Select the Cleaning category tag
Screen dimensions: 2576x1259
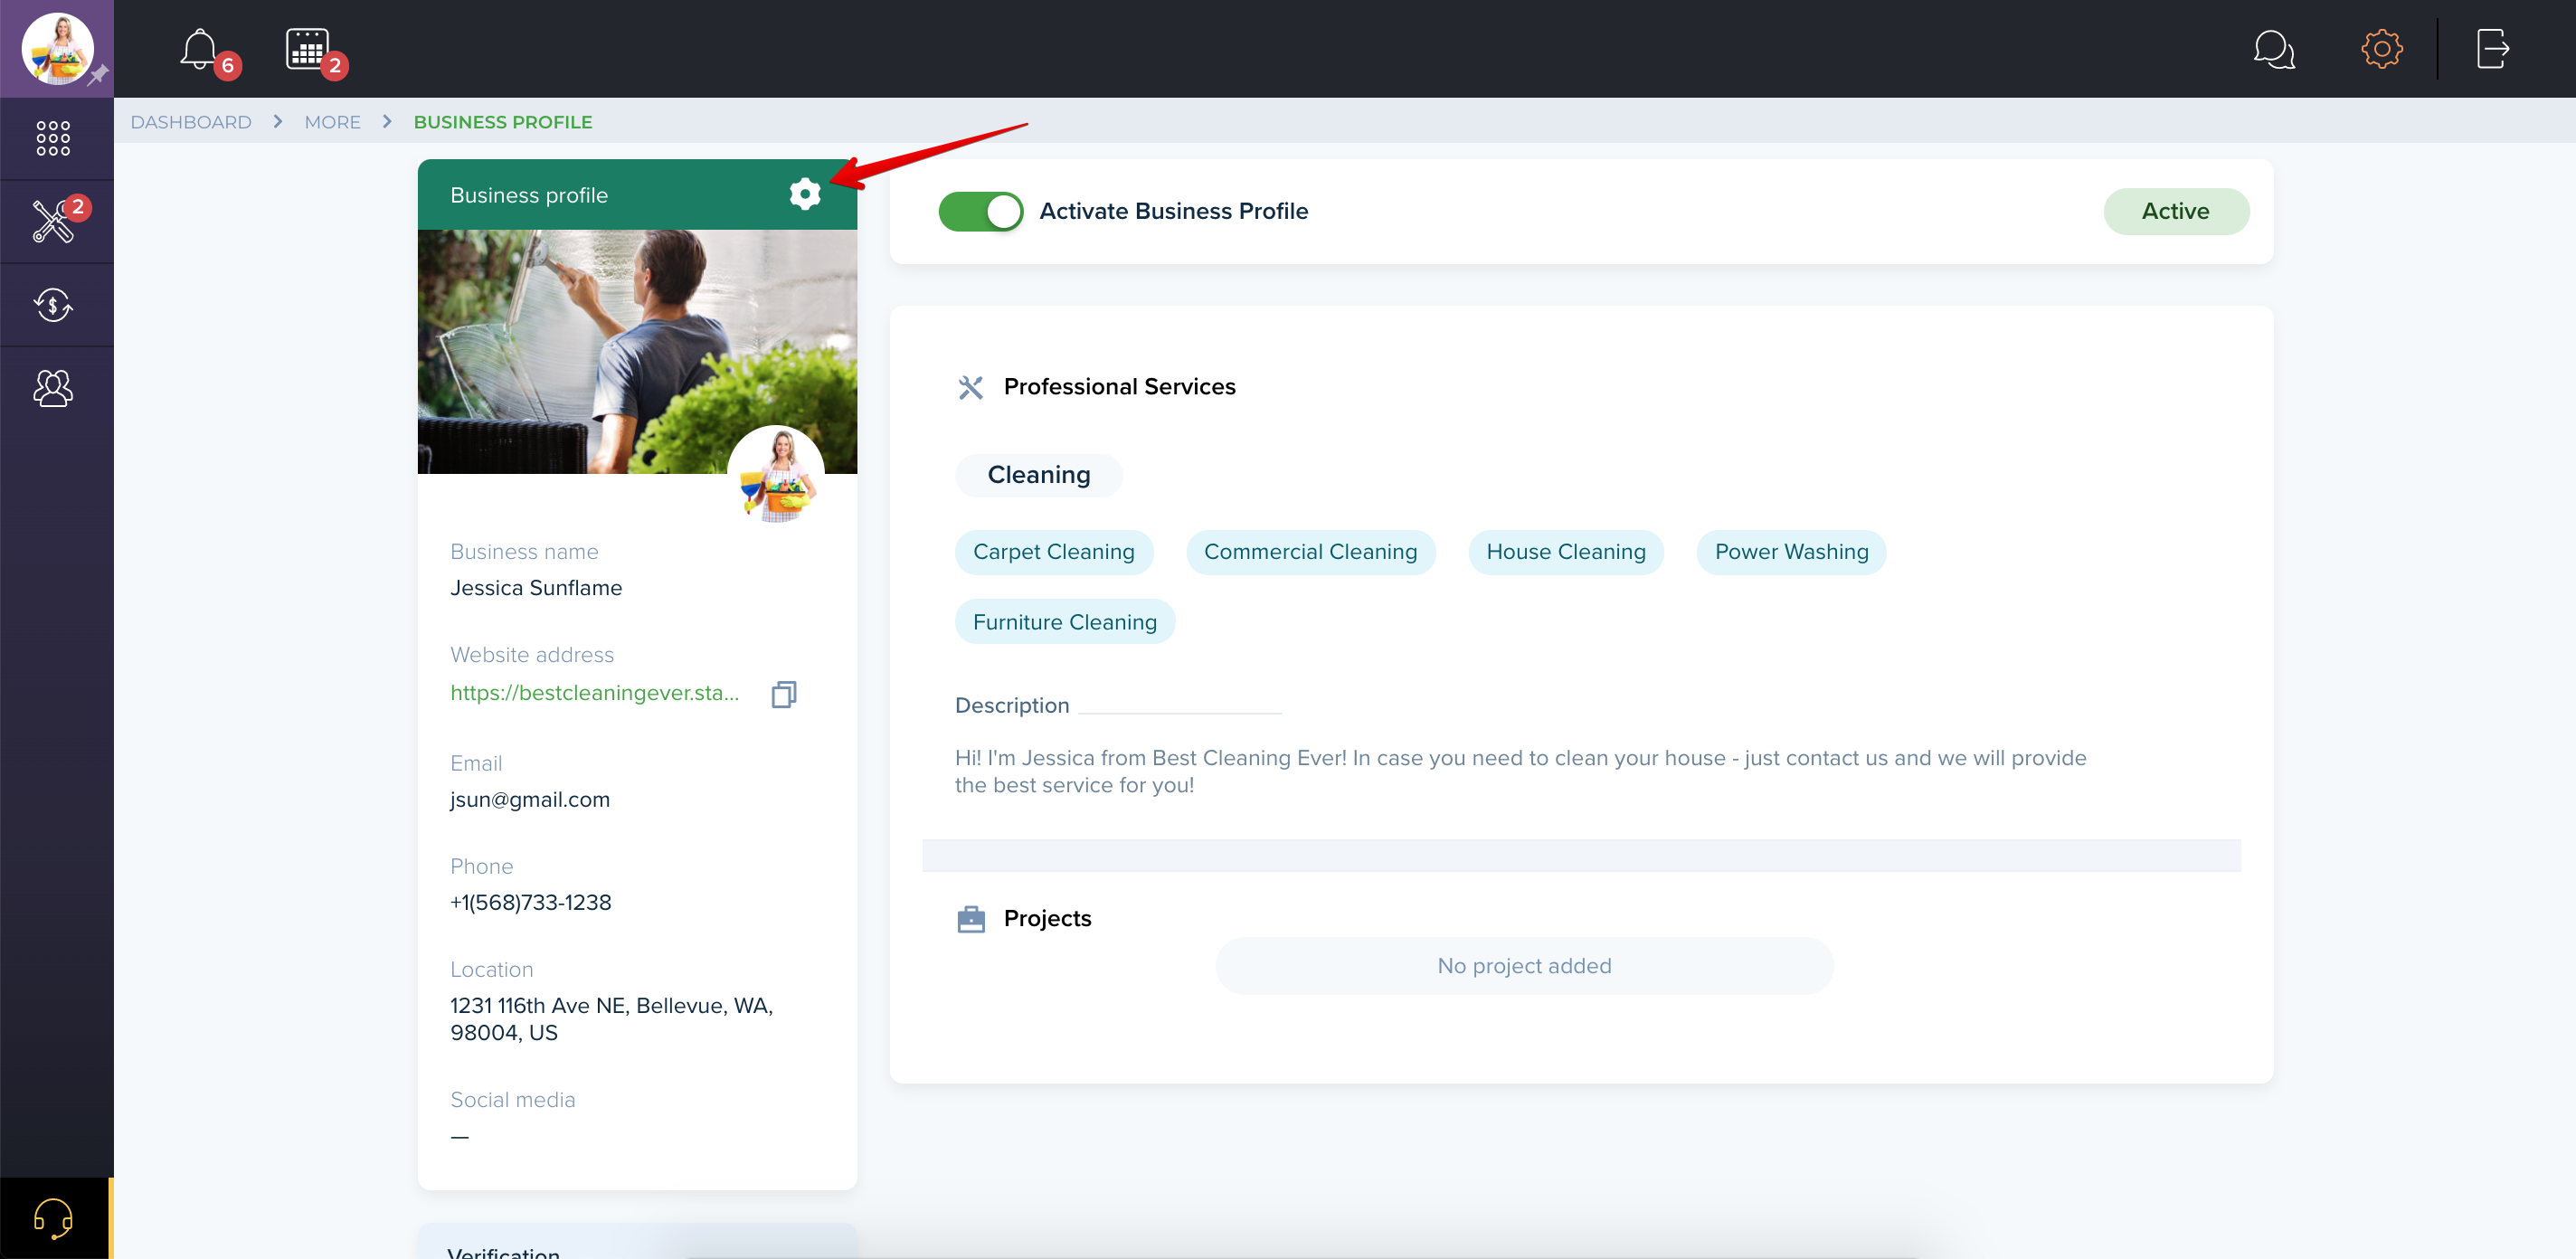click(x=1038, y=475)
